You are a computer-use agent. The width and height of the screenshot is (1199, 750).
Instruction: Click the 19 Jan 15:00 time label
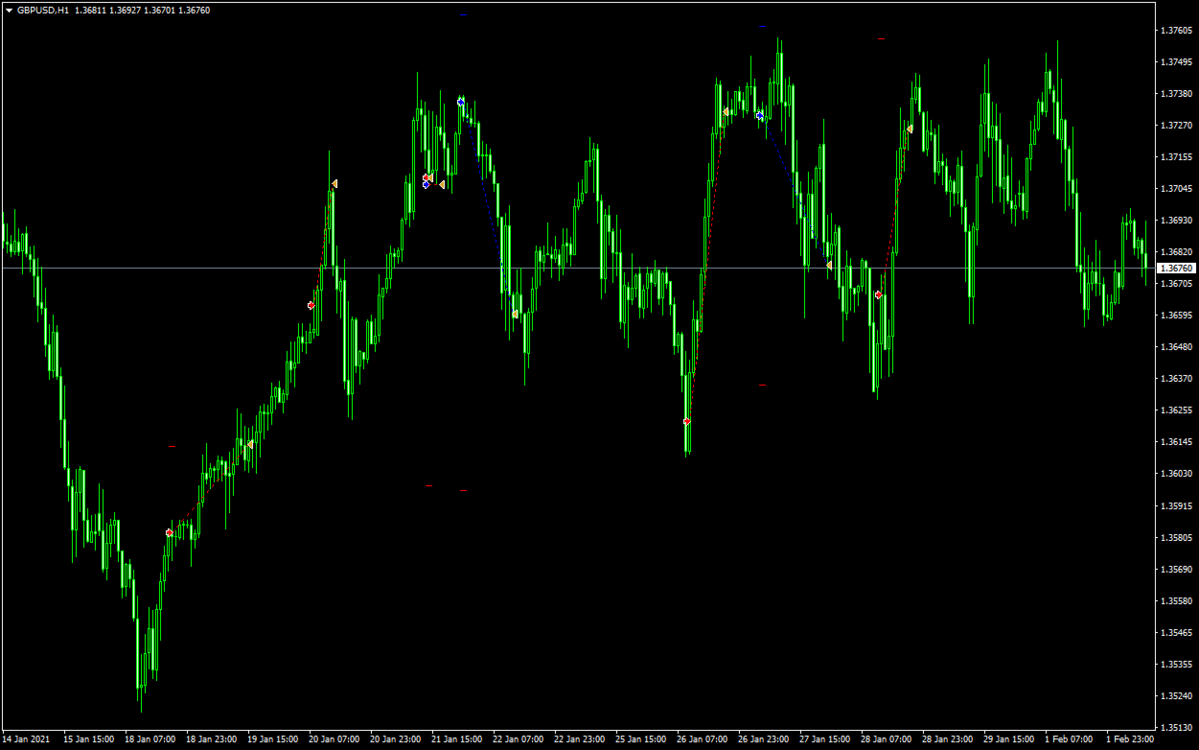pyautogui.click(x=273, y=739)
